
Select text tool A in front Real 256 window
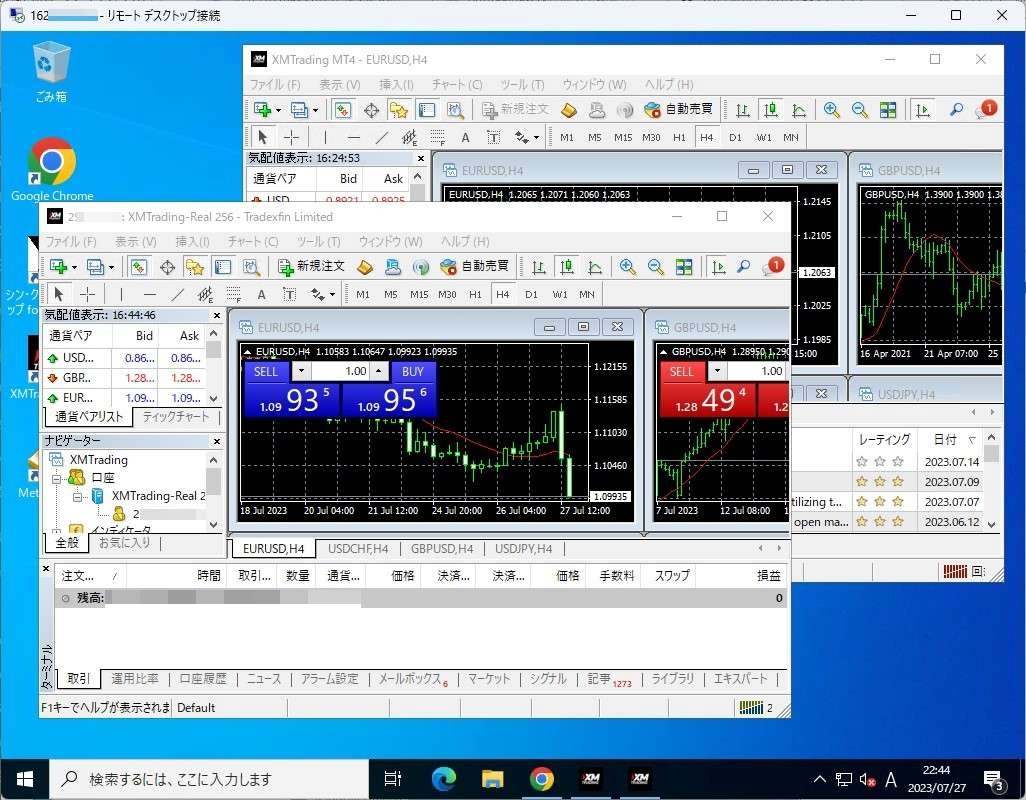tap(262, 294)
